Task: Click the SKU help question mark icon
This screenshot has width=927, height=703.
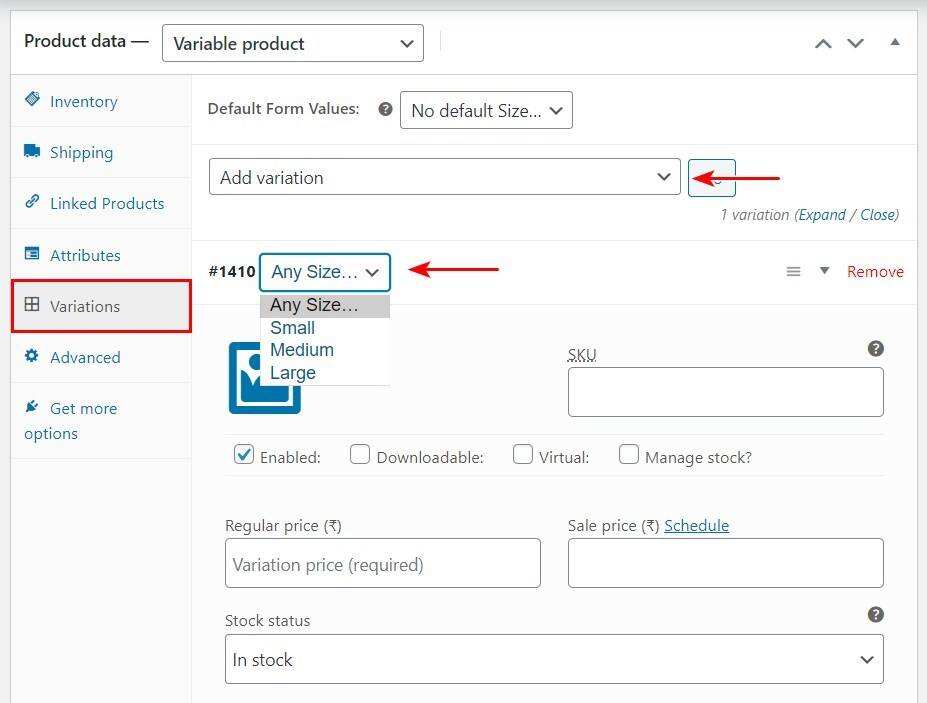Action: coord(875,348)
